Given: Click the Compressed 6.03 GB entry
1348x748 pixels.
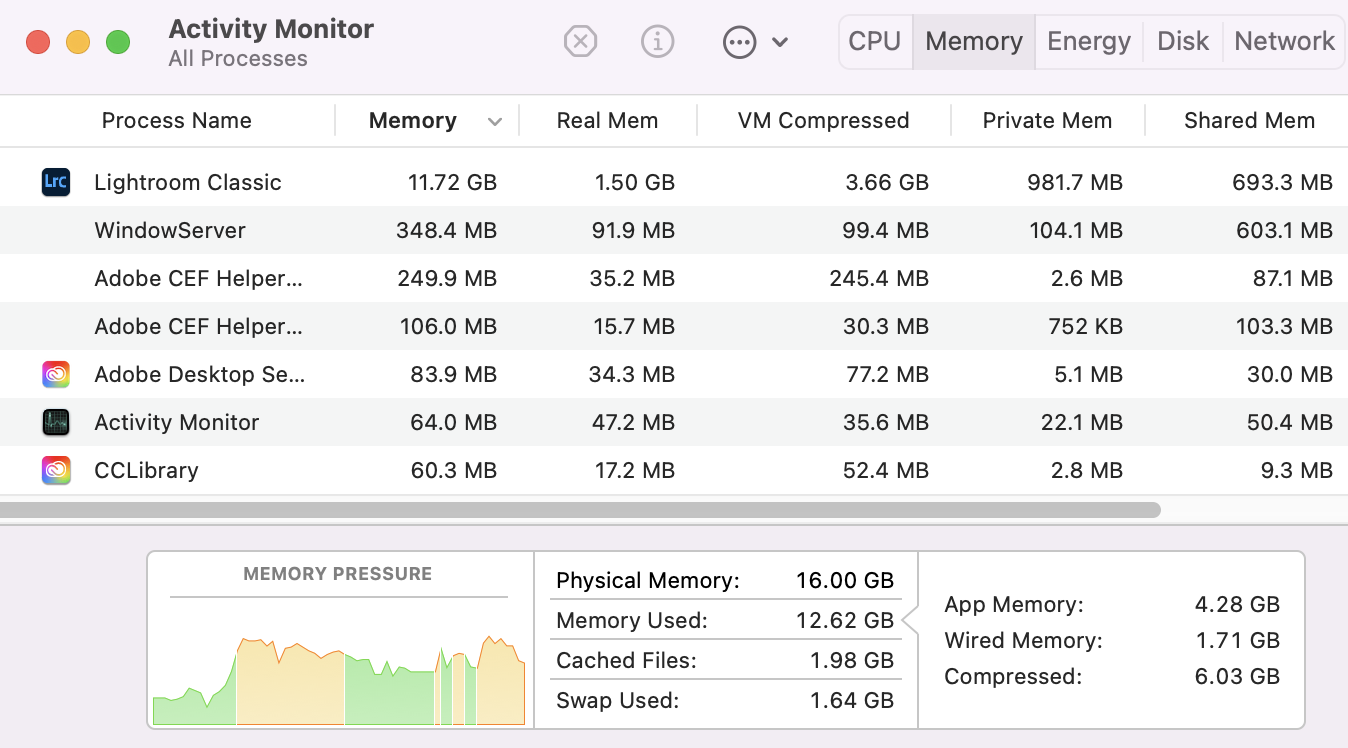Looking at the screenshot, I should coord(1112,676).
